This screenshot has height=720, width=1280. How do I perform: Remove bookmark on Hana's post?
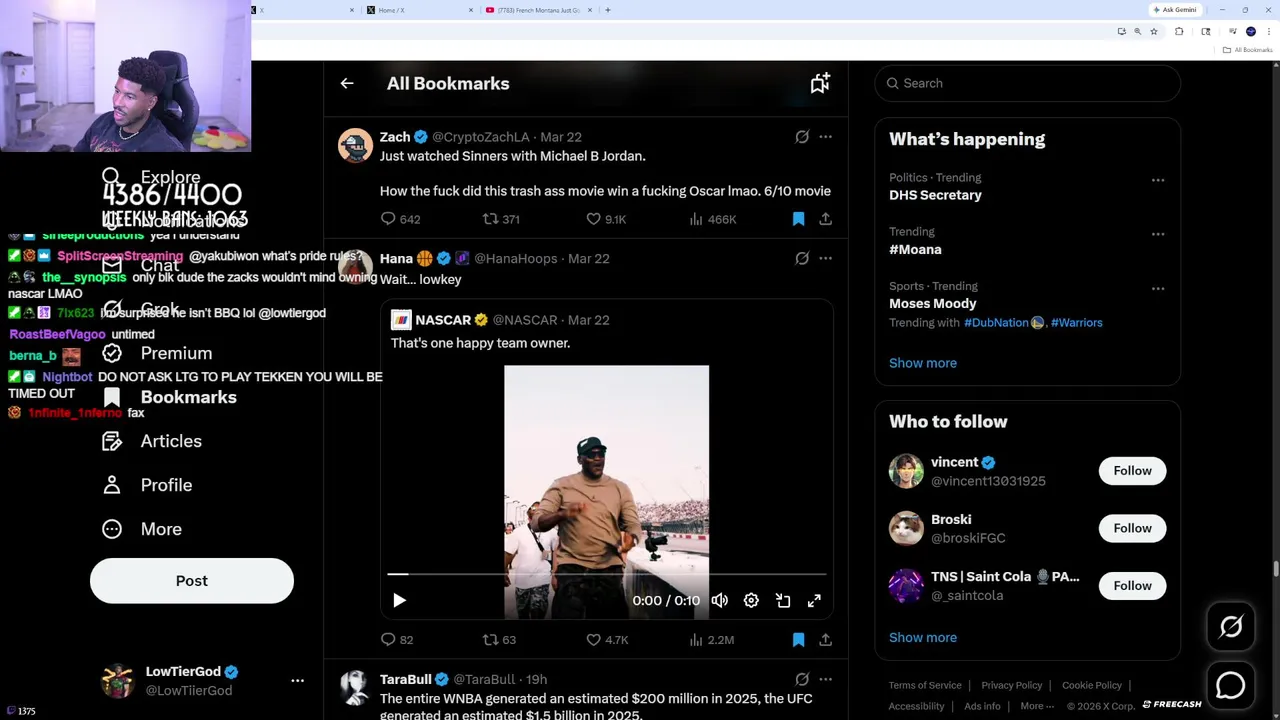point(798,640)
